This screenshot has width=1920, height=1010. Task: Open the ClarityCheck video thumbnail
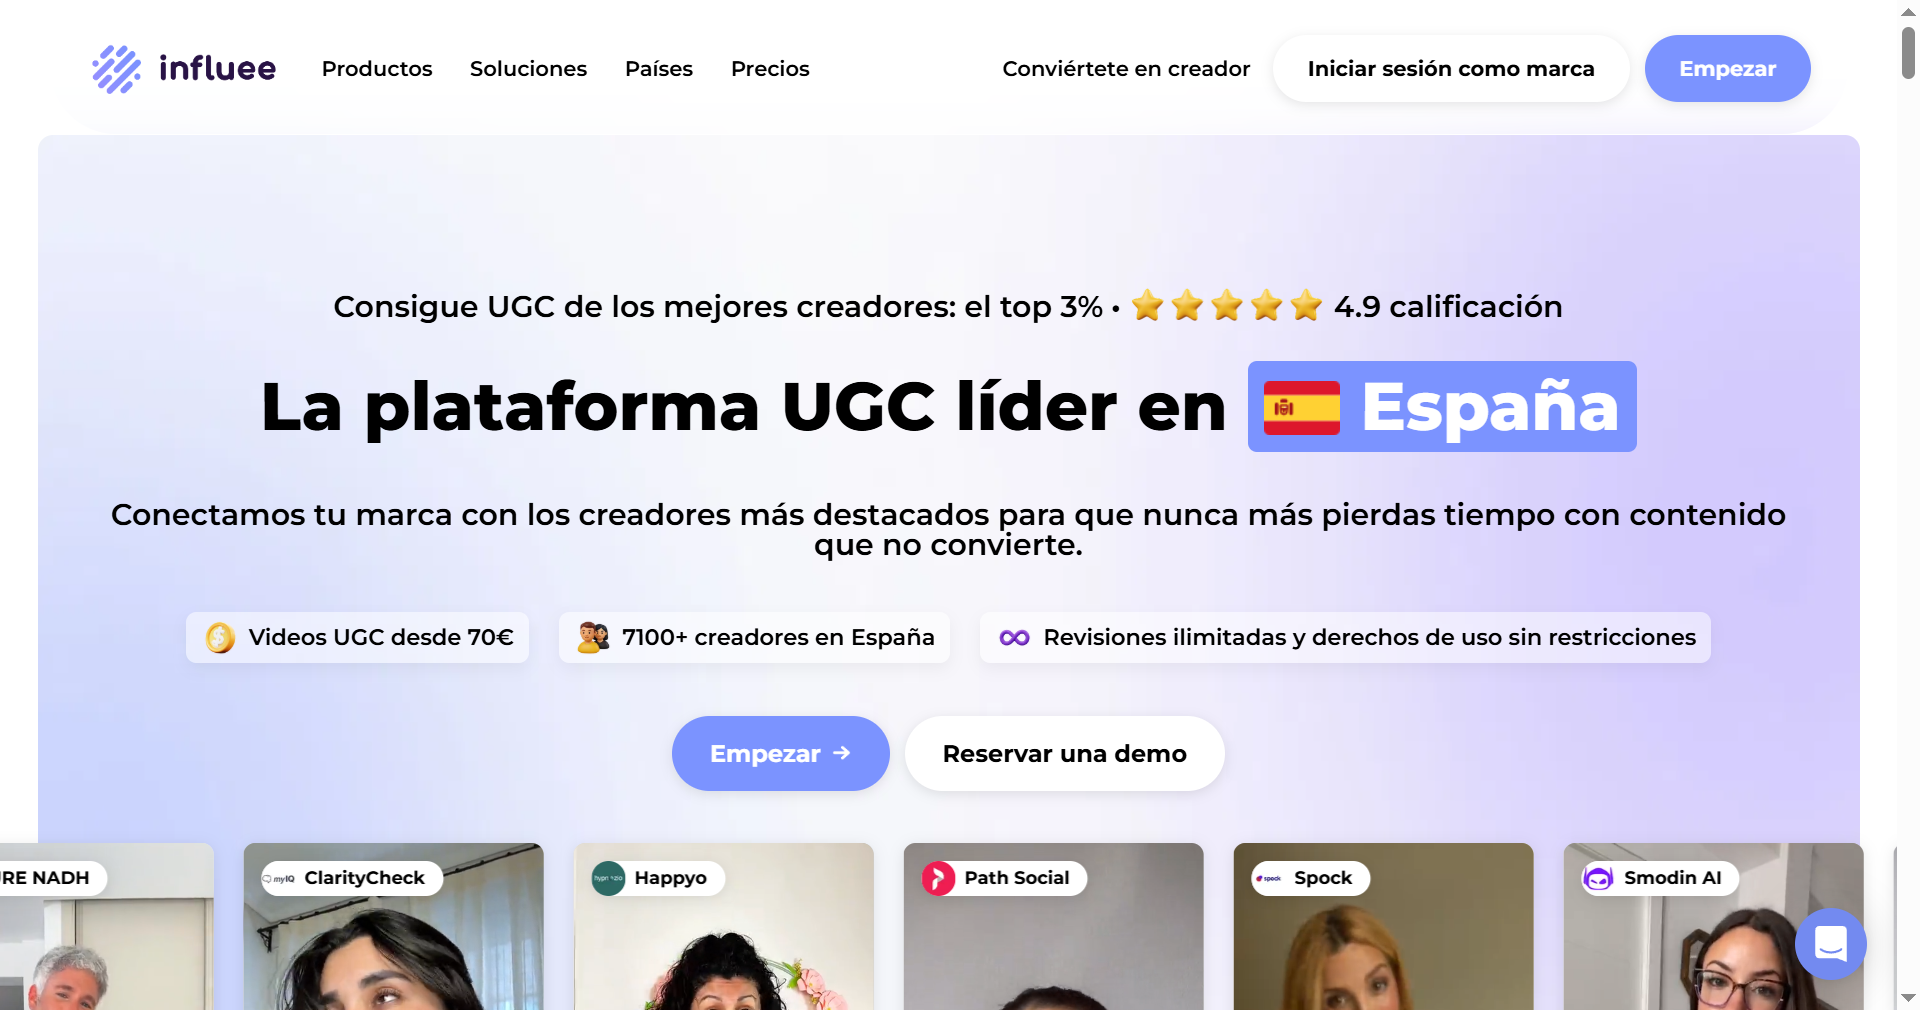394,927
